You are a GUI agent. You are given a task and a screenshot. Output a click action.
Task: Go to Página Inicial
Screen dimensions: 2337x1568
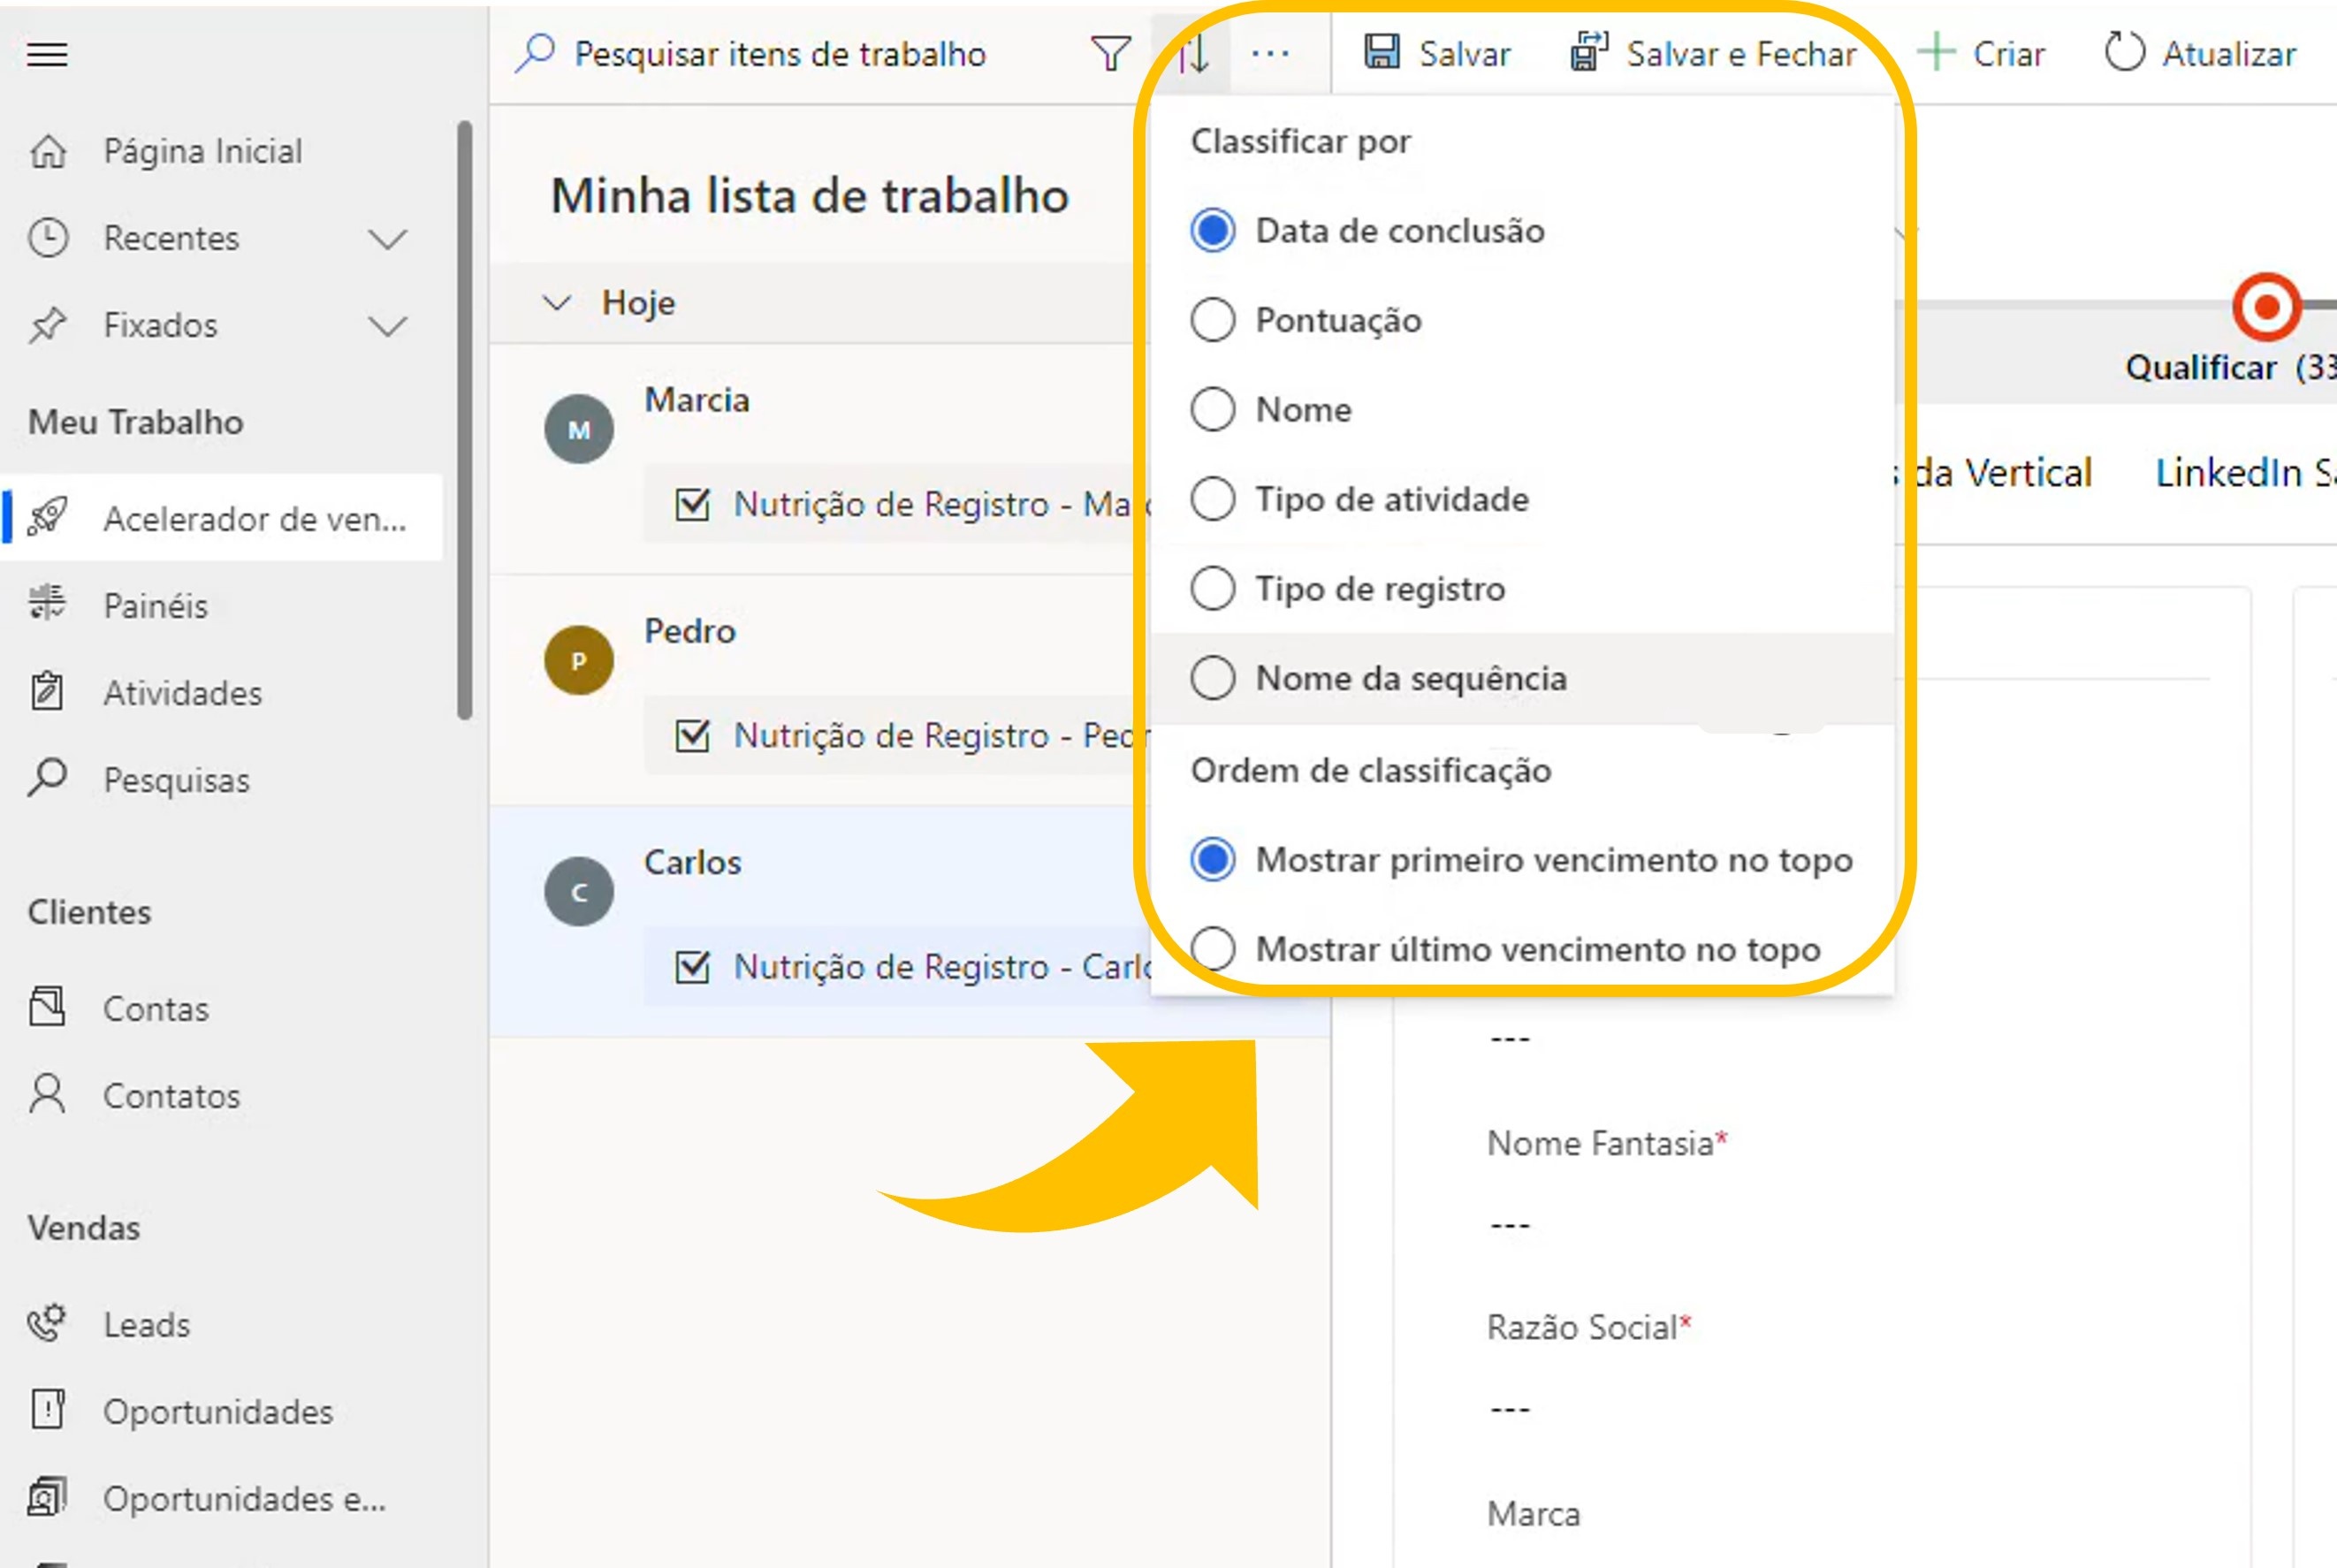[x=202, y=151]
